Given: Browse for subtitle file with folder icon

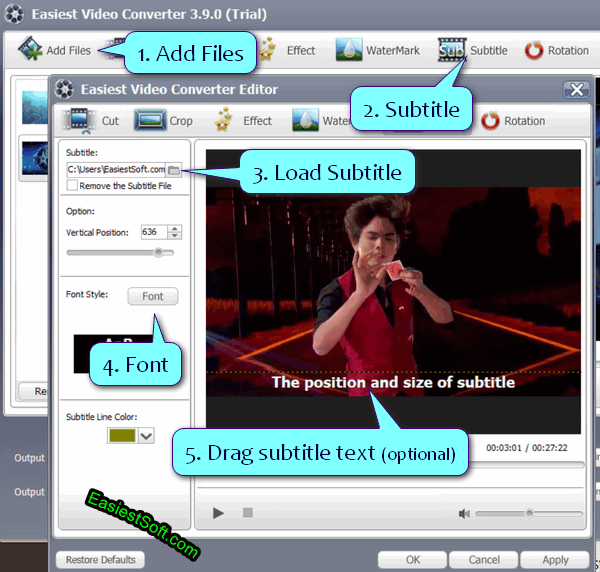Looking at the screenshot, I should pos(174,169).
